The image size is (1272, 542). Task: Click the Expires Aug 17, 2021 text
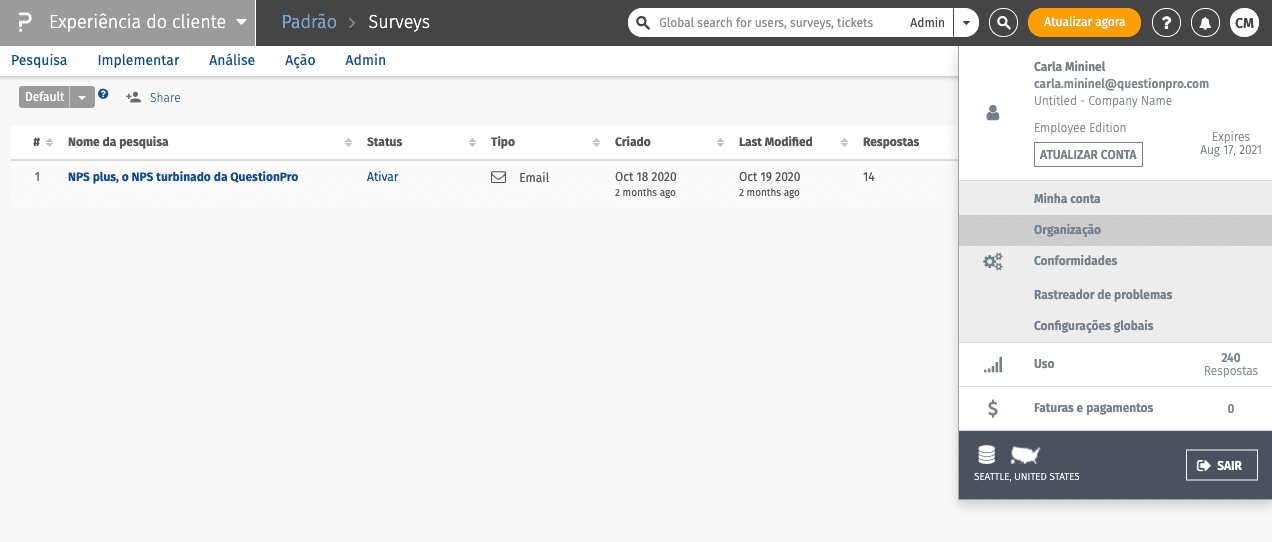tap(1231, 143)
